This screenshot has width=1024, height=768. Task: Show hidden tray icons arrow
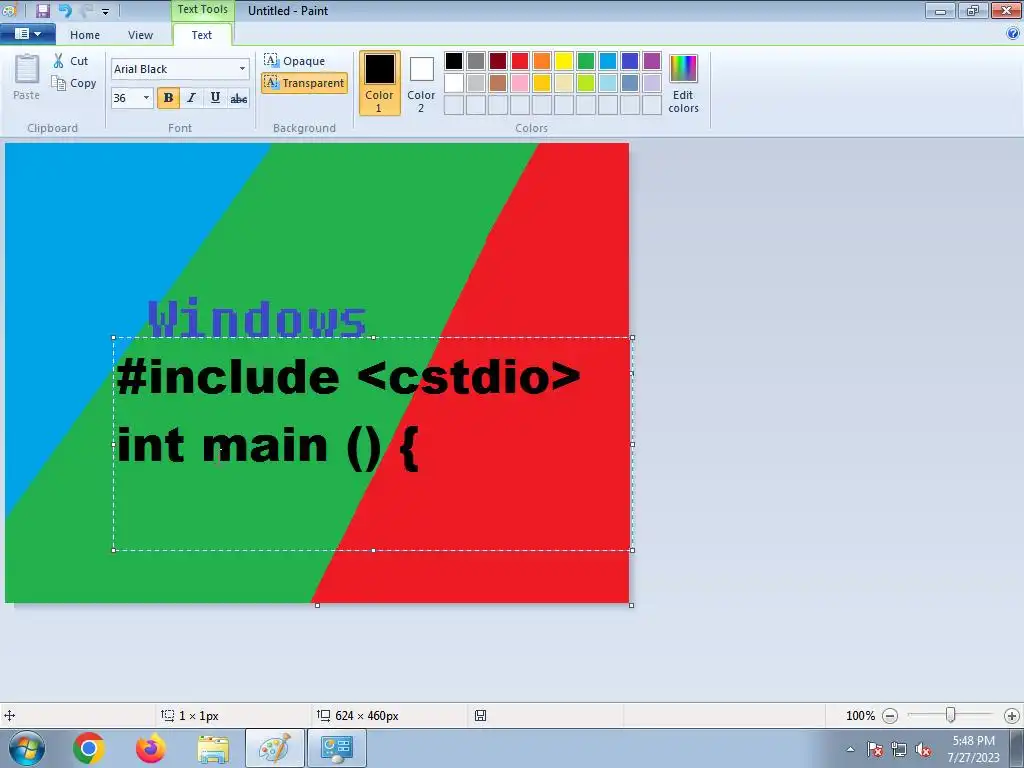tap(850, 749)
